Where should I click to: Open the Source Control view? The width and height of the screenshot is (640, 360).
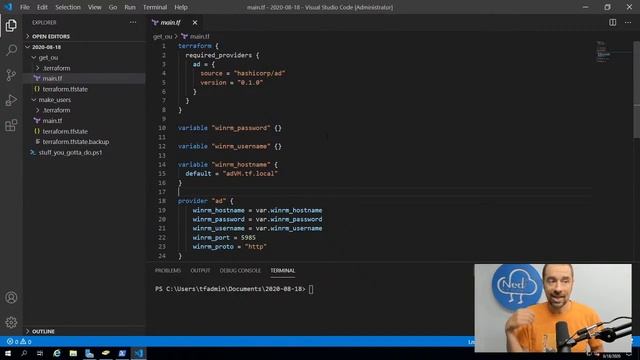(x=11, y=75)
